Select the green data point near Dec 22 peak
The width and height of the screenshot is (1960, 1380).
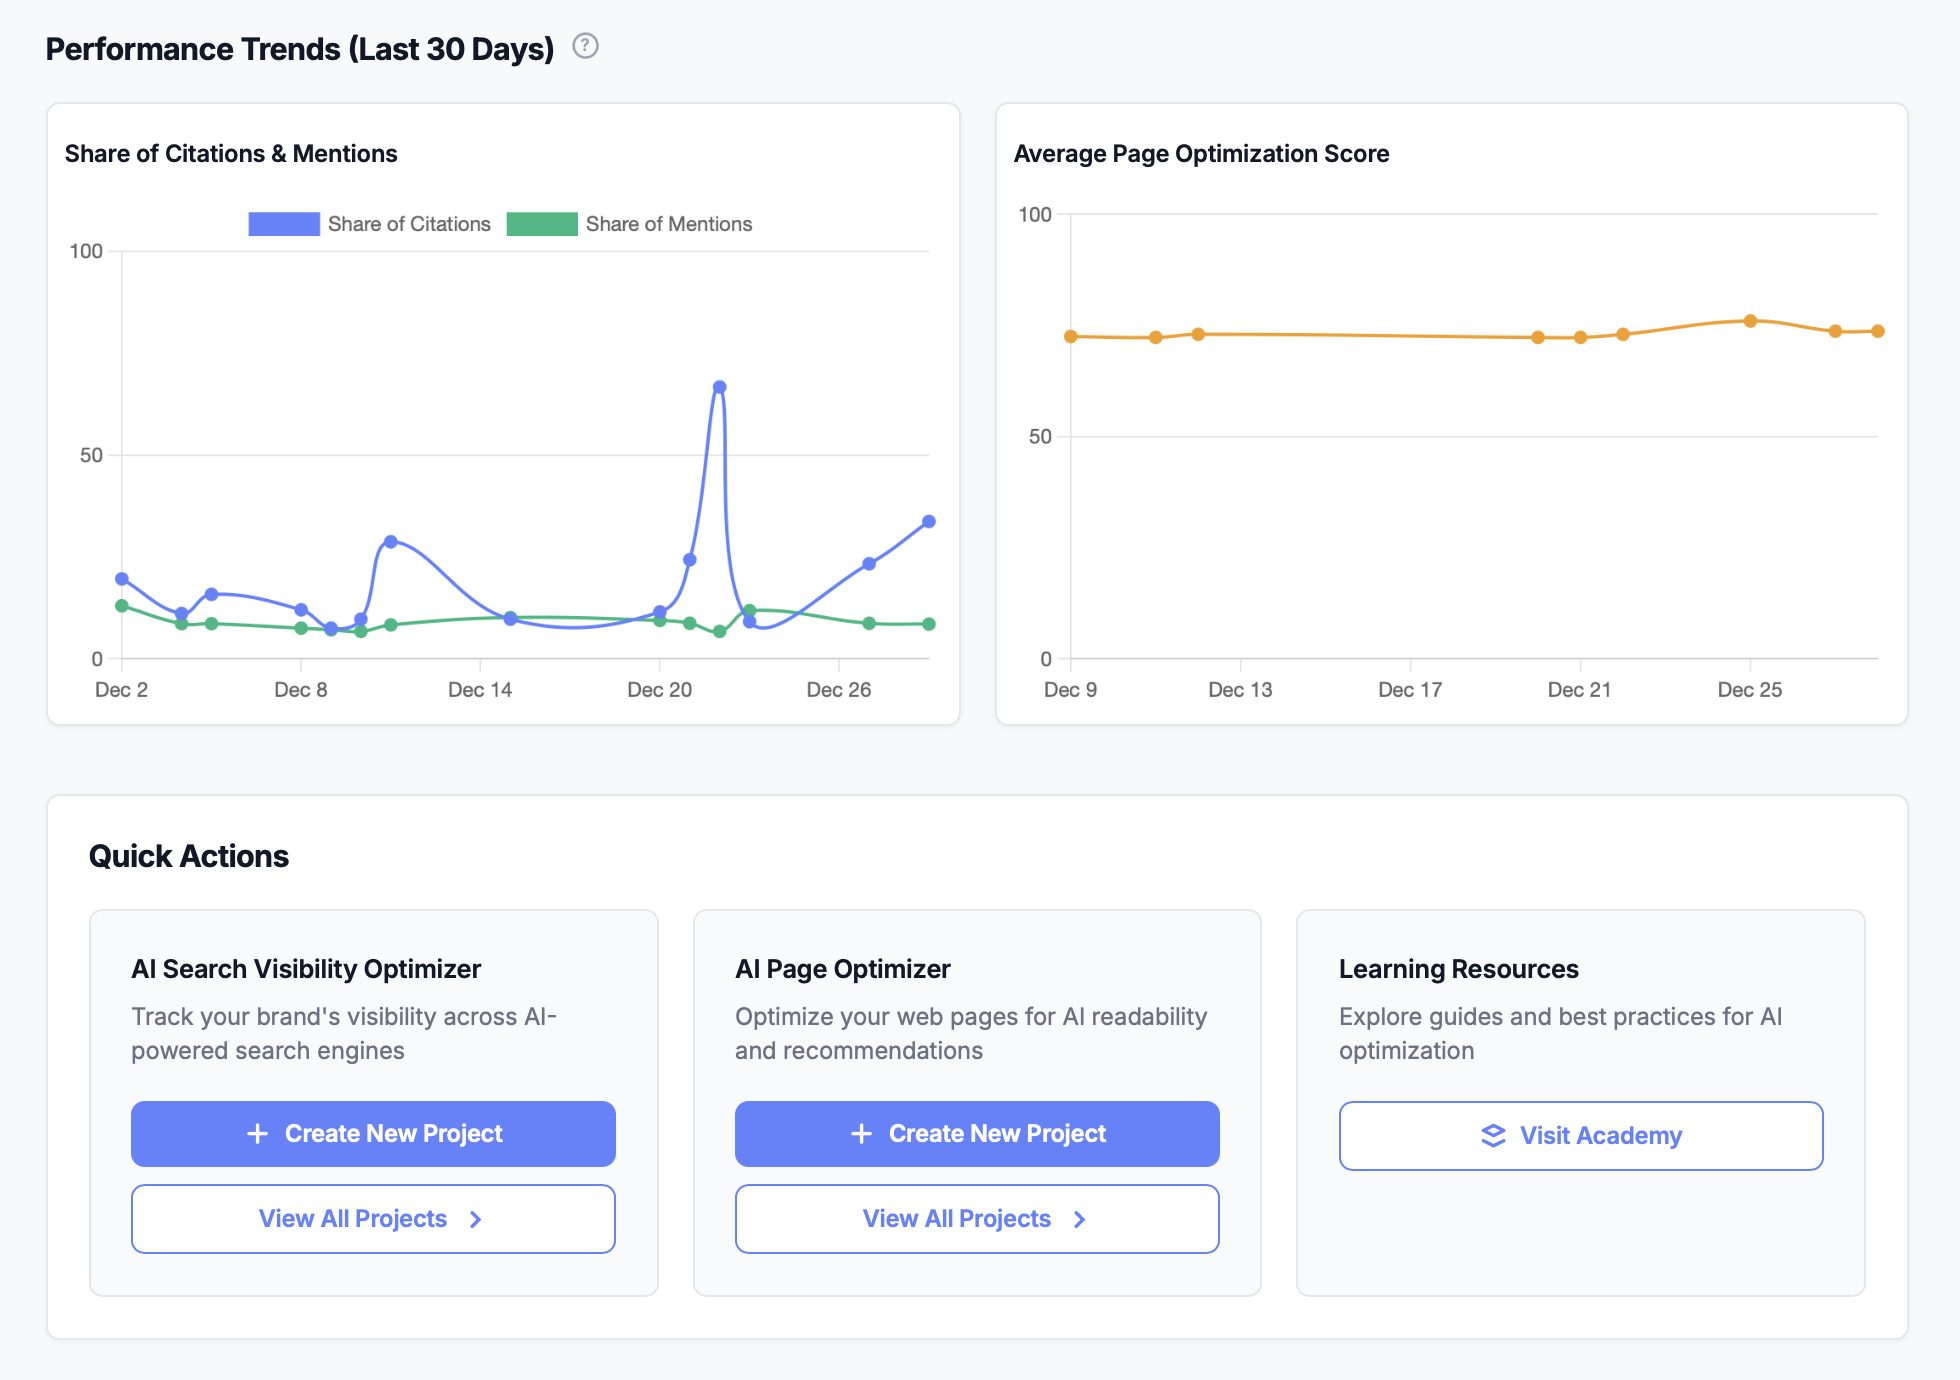point(751,610)
